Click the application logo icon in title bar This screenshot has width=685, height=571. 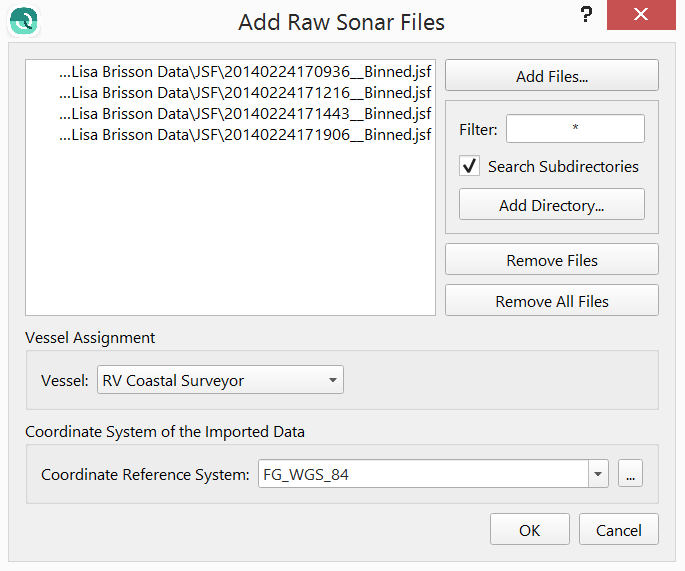click(x=23, y=22)
